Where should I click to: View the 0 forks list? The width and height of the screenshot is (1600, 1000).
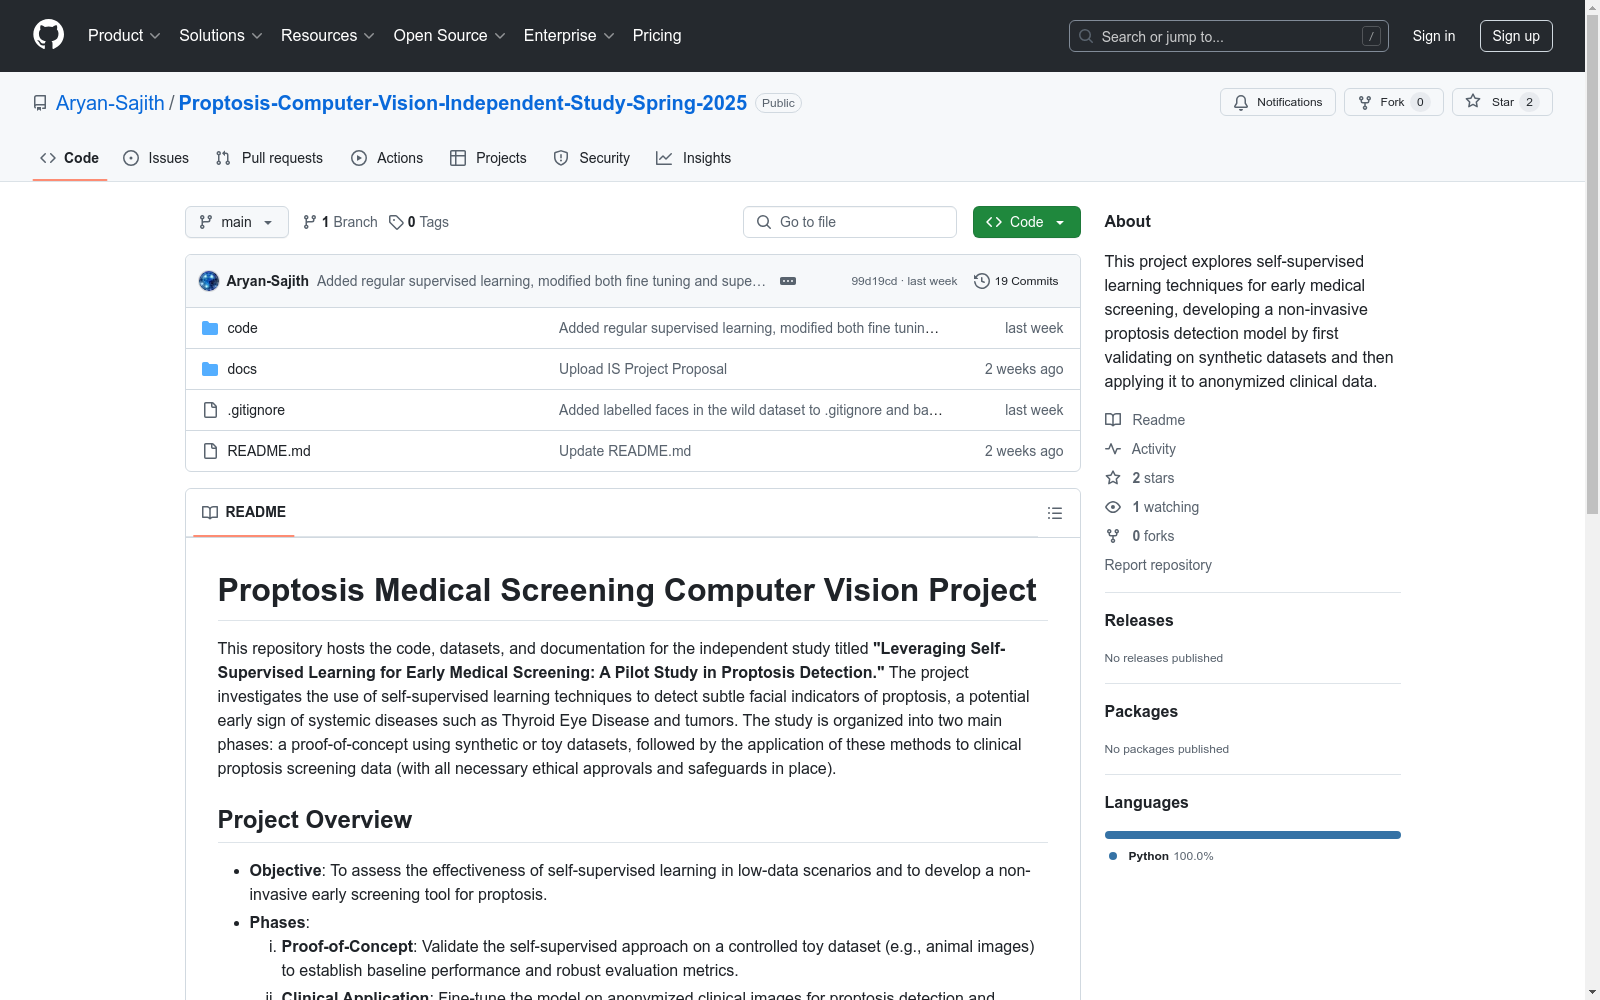tap(1140, 536)
